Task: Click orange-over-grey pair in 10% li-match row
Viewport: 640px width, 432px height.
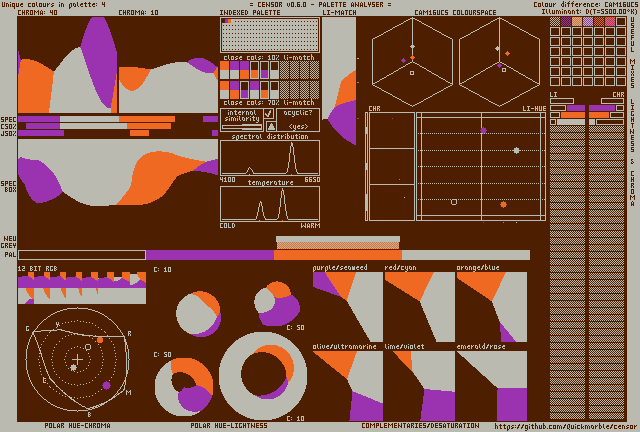Action: 224,70
